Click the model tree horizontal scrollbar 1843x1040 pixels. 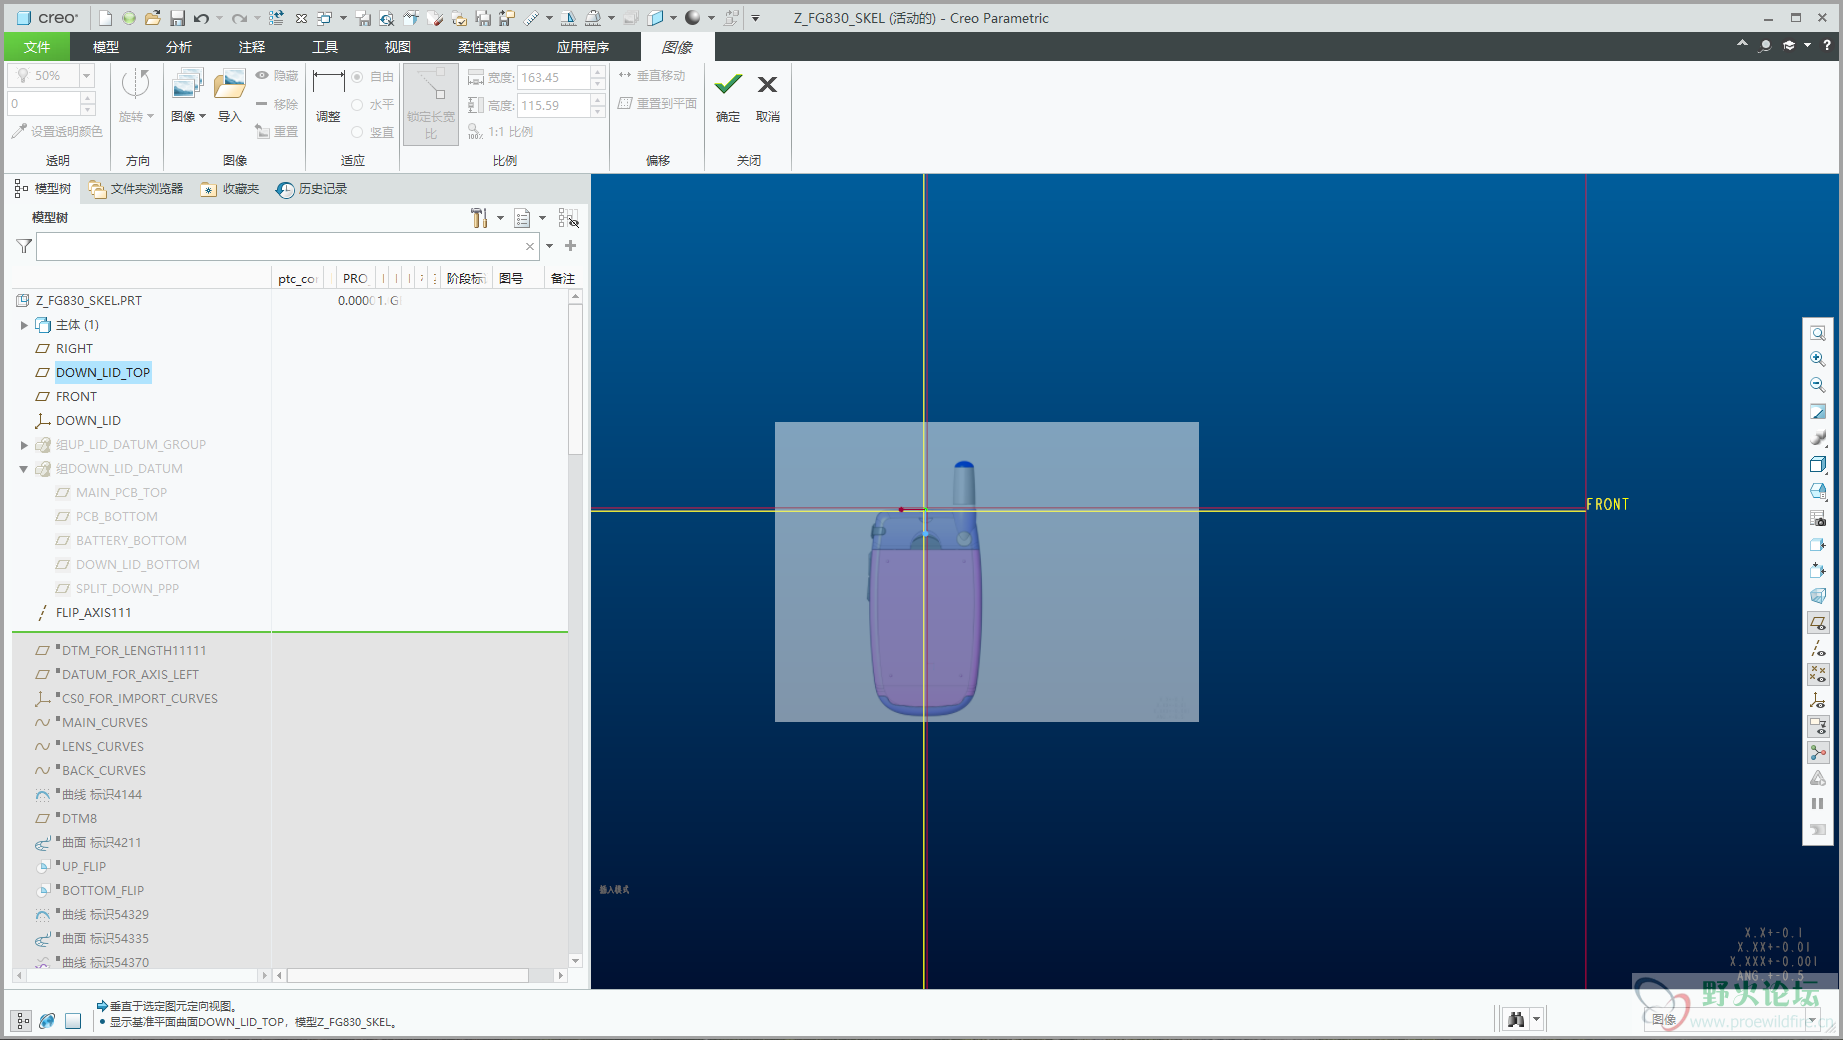pos(408,975)
